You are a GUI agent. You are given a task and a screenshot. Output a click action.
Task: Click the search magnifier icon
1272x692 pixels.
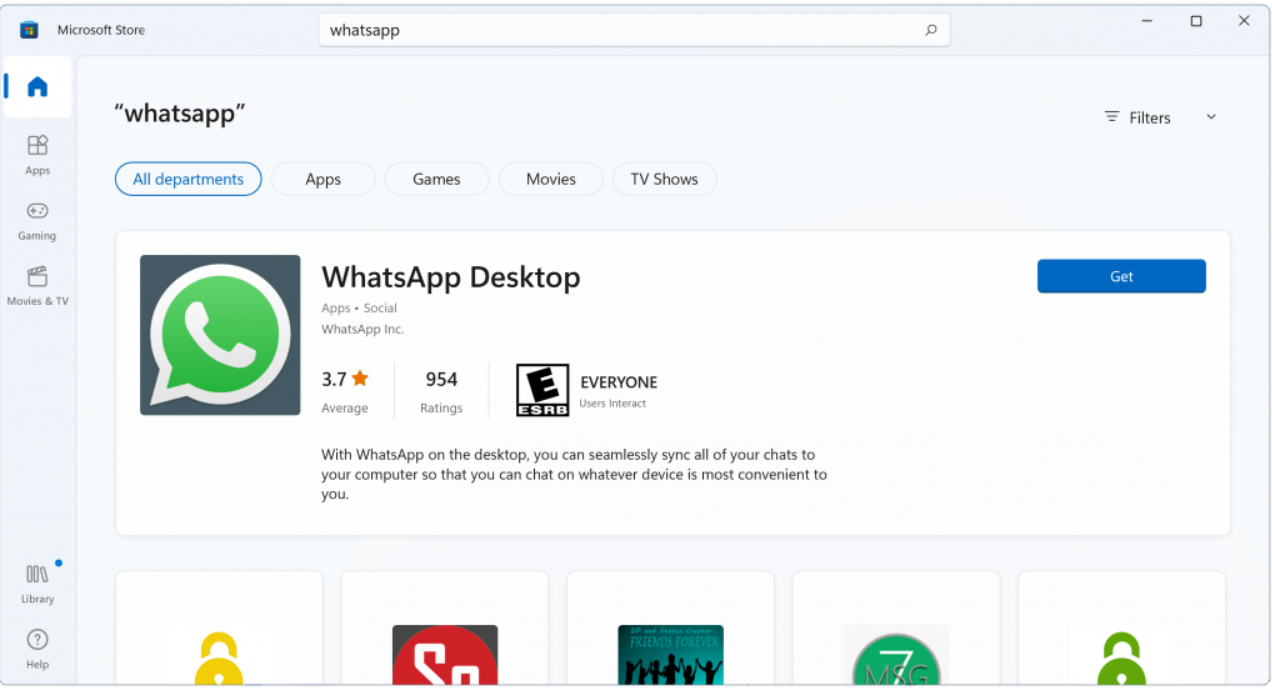pos(931,30)
